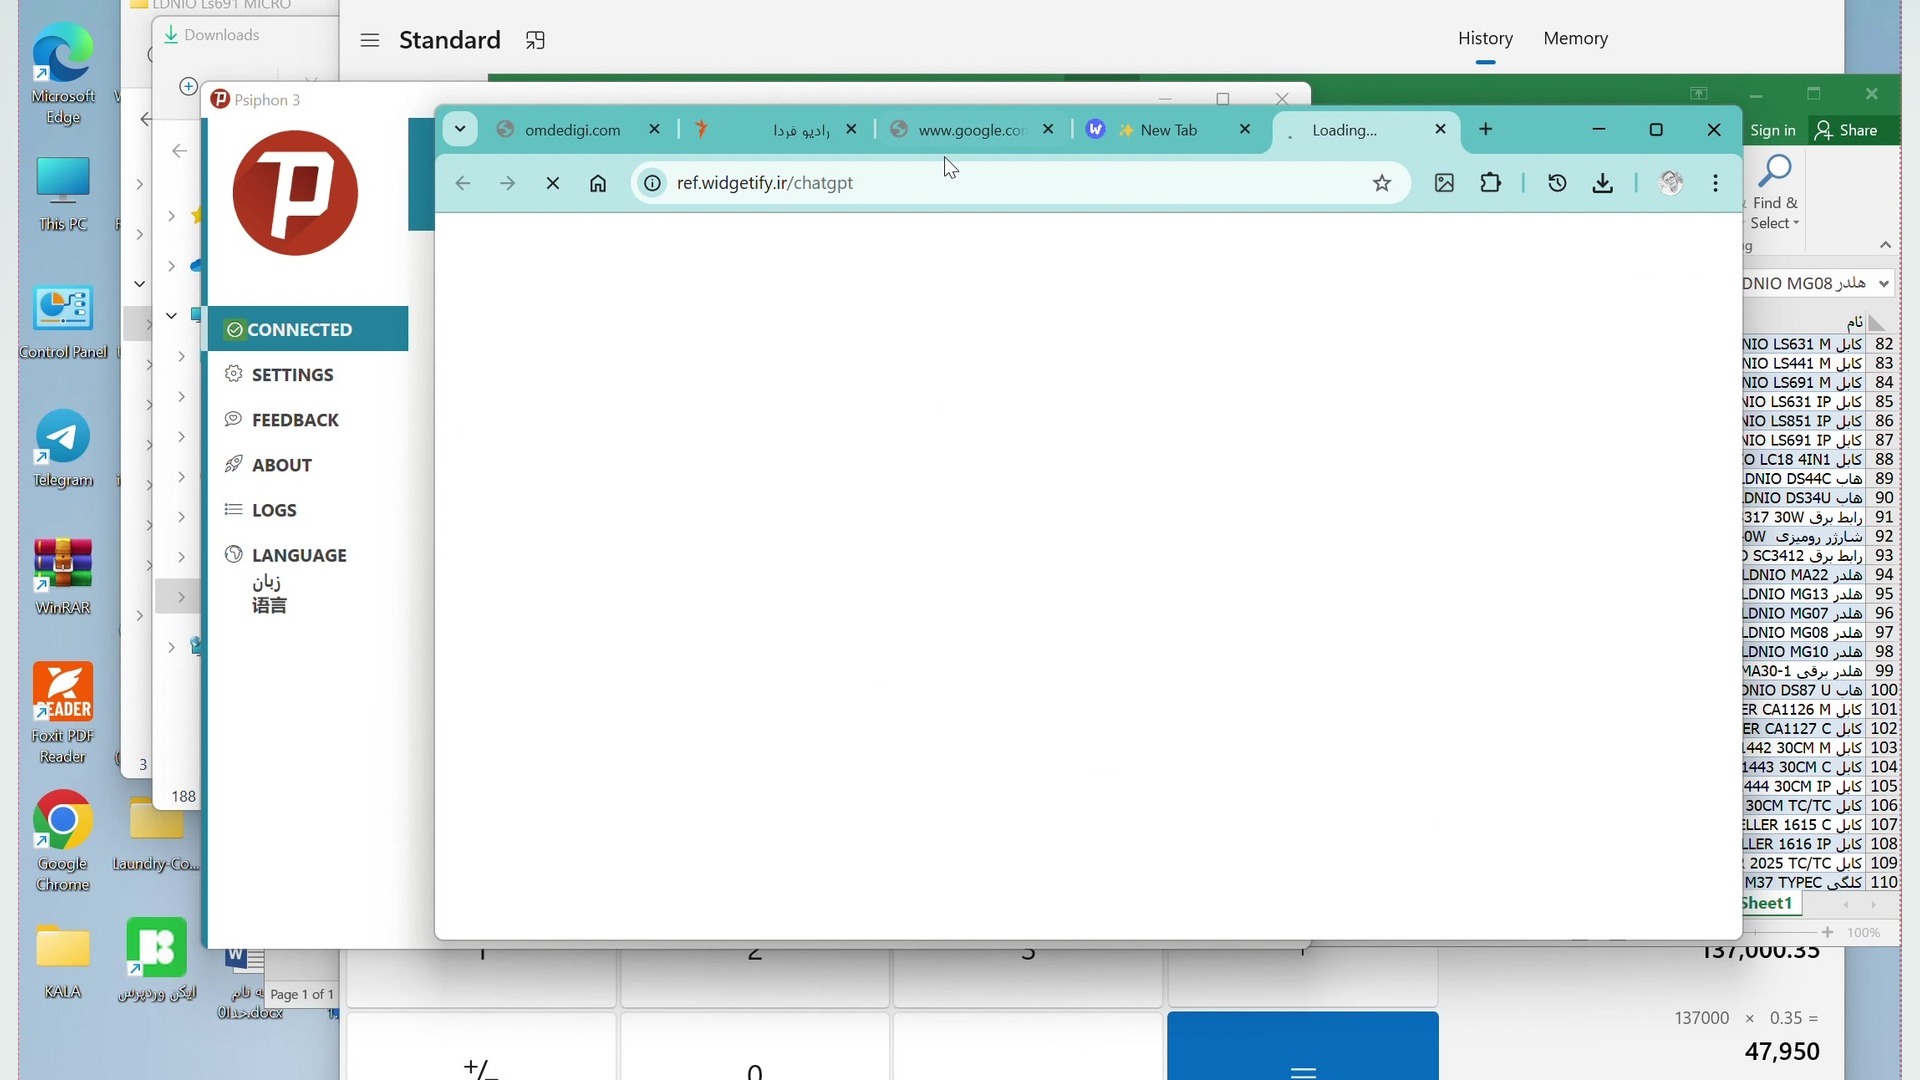Open a new browser tab

(1486, 129)
